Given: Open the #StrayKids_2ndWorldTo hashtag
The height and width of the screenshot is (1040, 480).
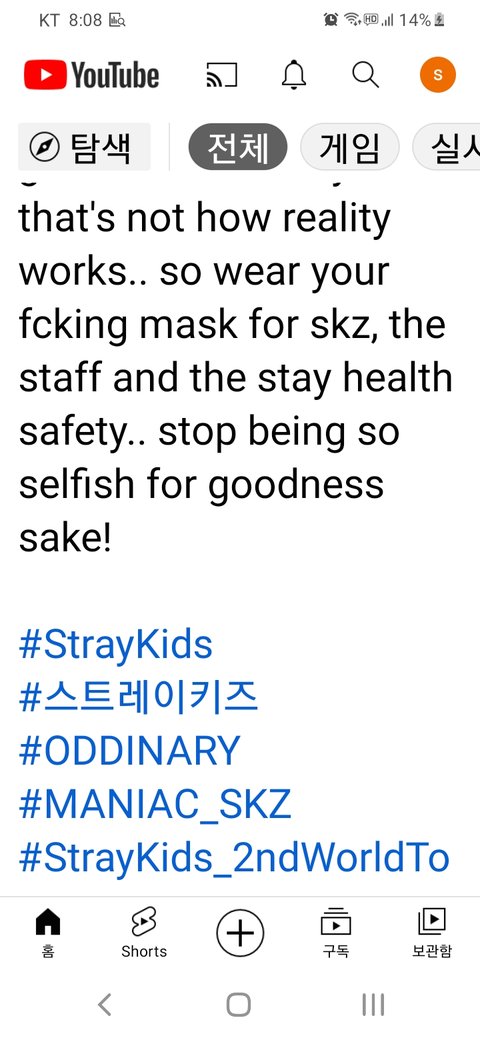Looking at the screenshot, I should point(235,857).
